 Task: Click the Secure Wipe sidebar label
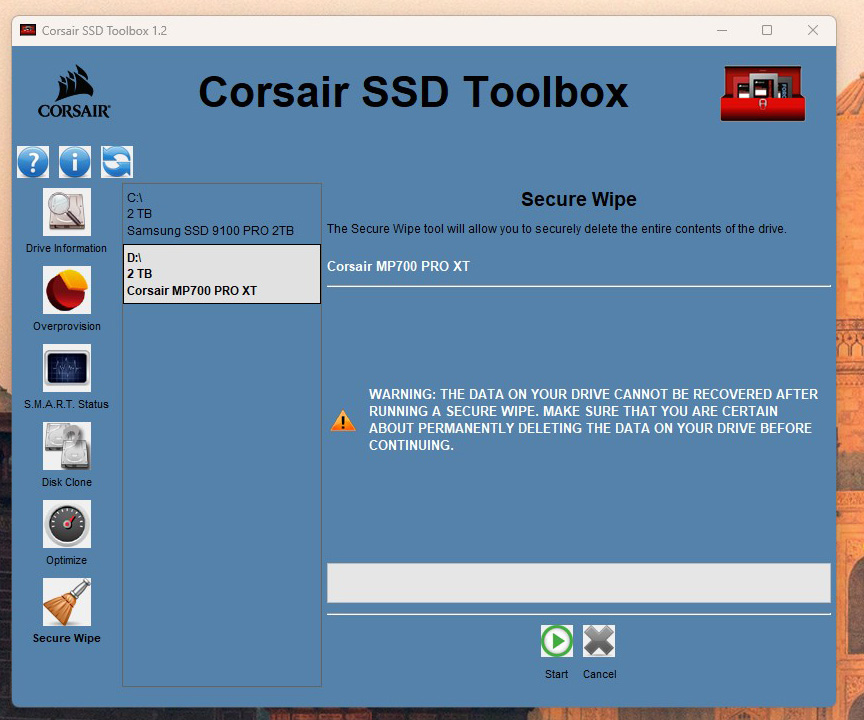[x=67, y=638]
